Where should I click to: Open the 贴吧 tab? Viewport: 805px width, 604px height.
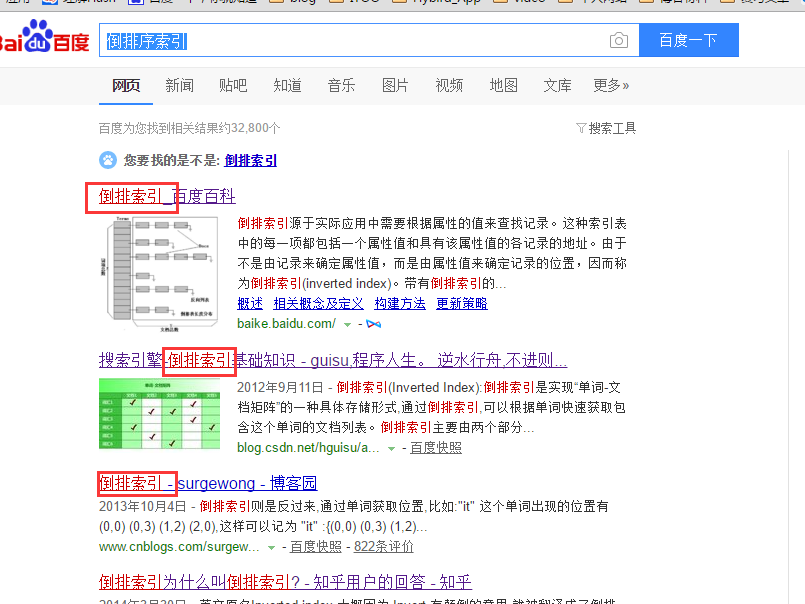[x=233, y=85]
